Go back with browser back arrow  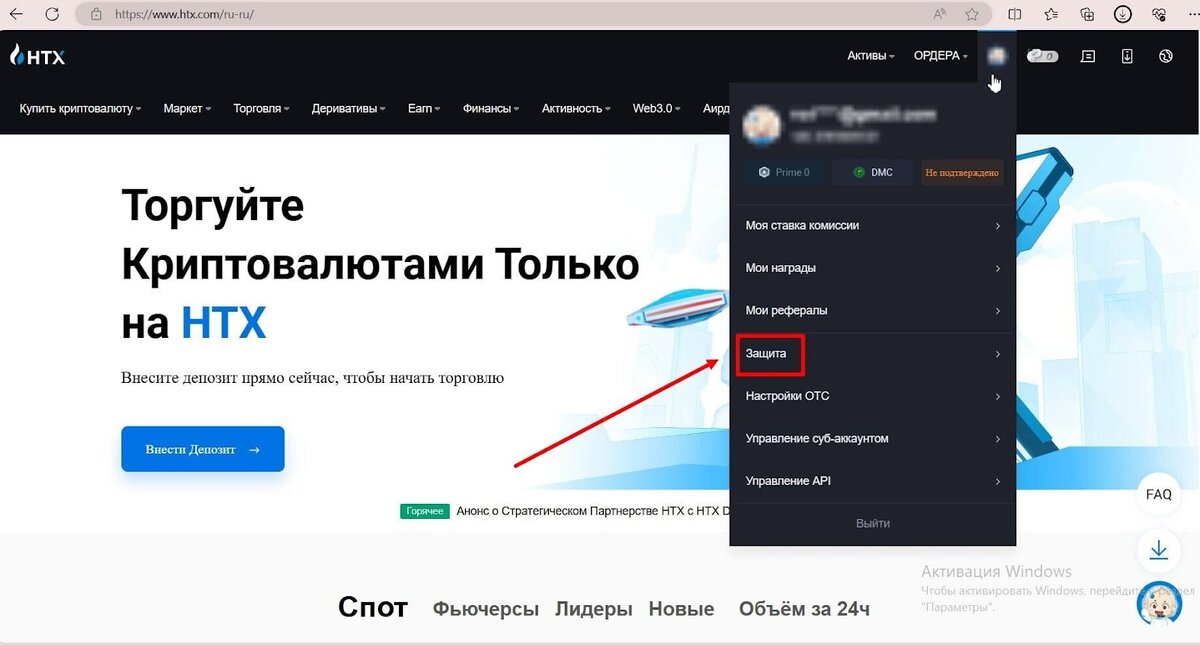pos(16,14)
